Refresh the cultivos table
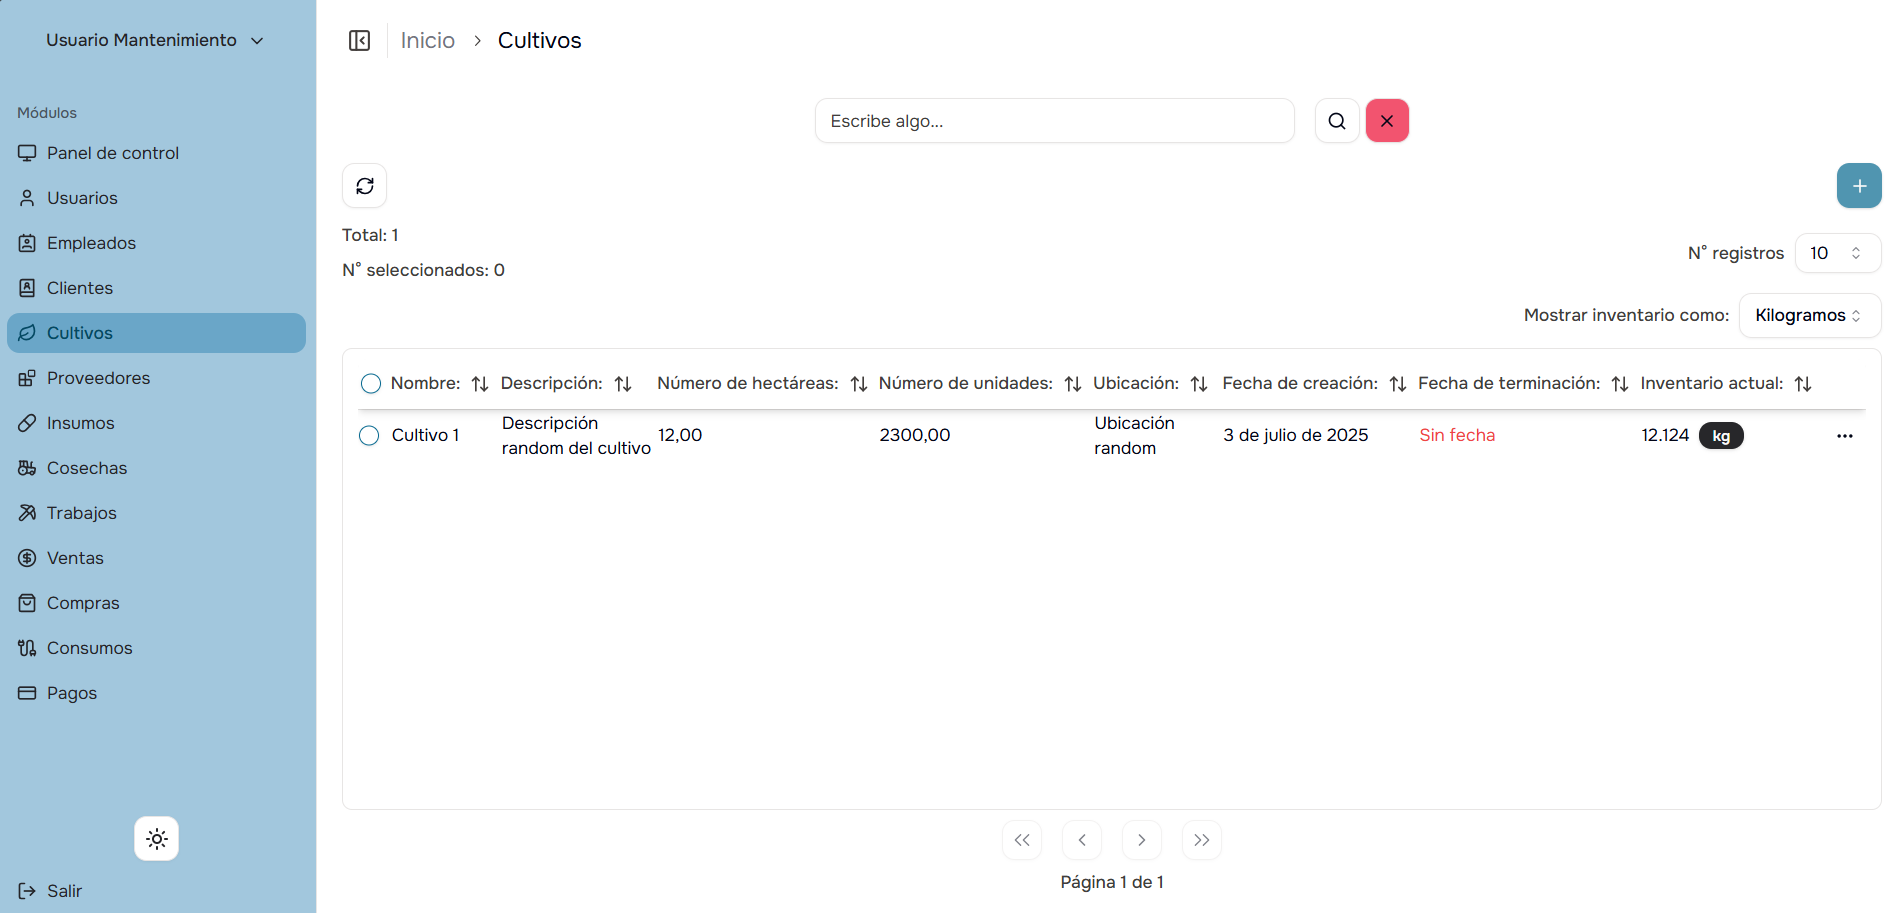Viewport: 1901px width, 913px height. click(x=365, y=186)
